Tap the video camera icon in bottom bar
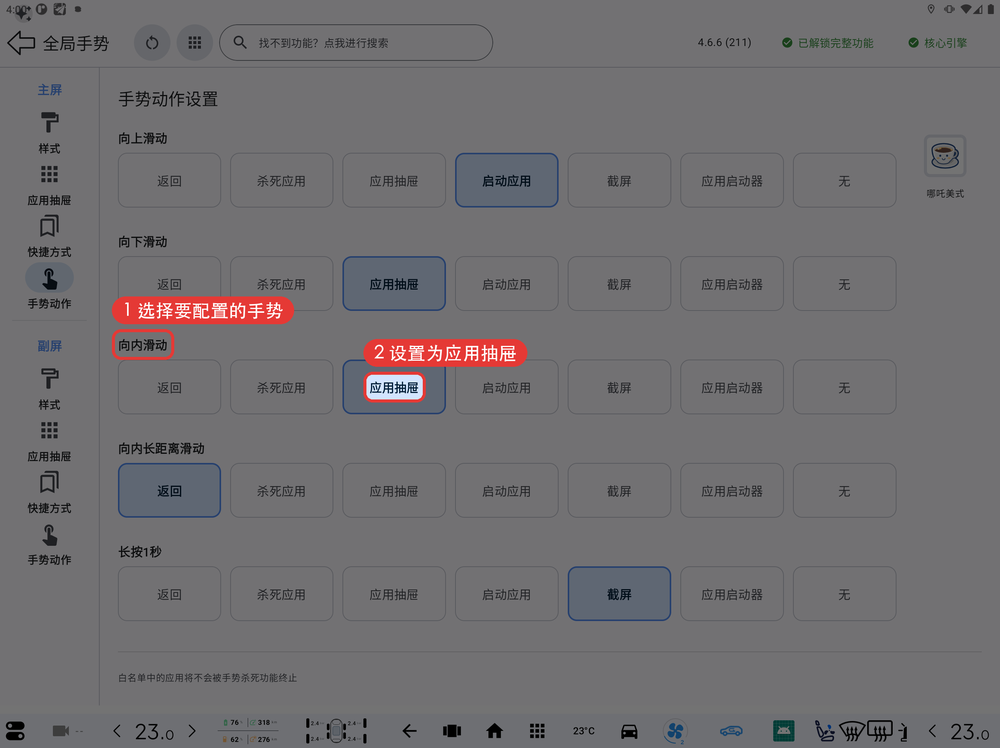This screenshot has width=1000, height=748. click(x=61, y=731)
